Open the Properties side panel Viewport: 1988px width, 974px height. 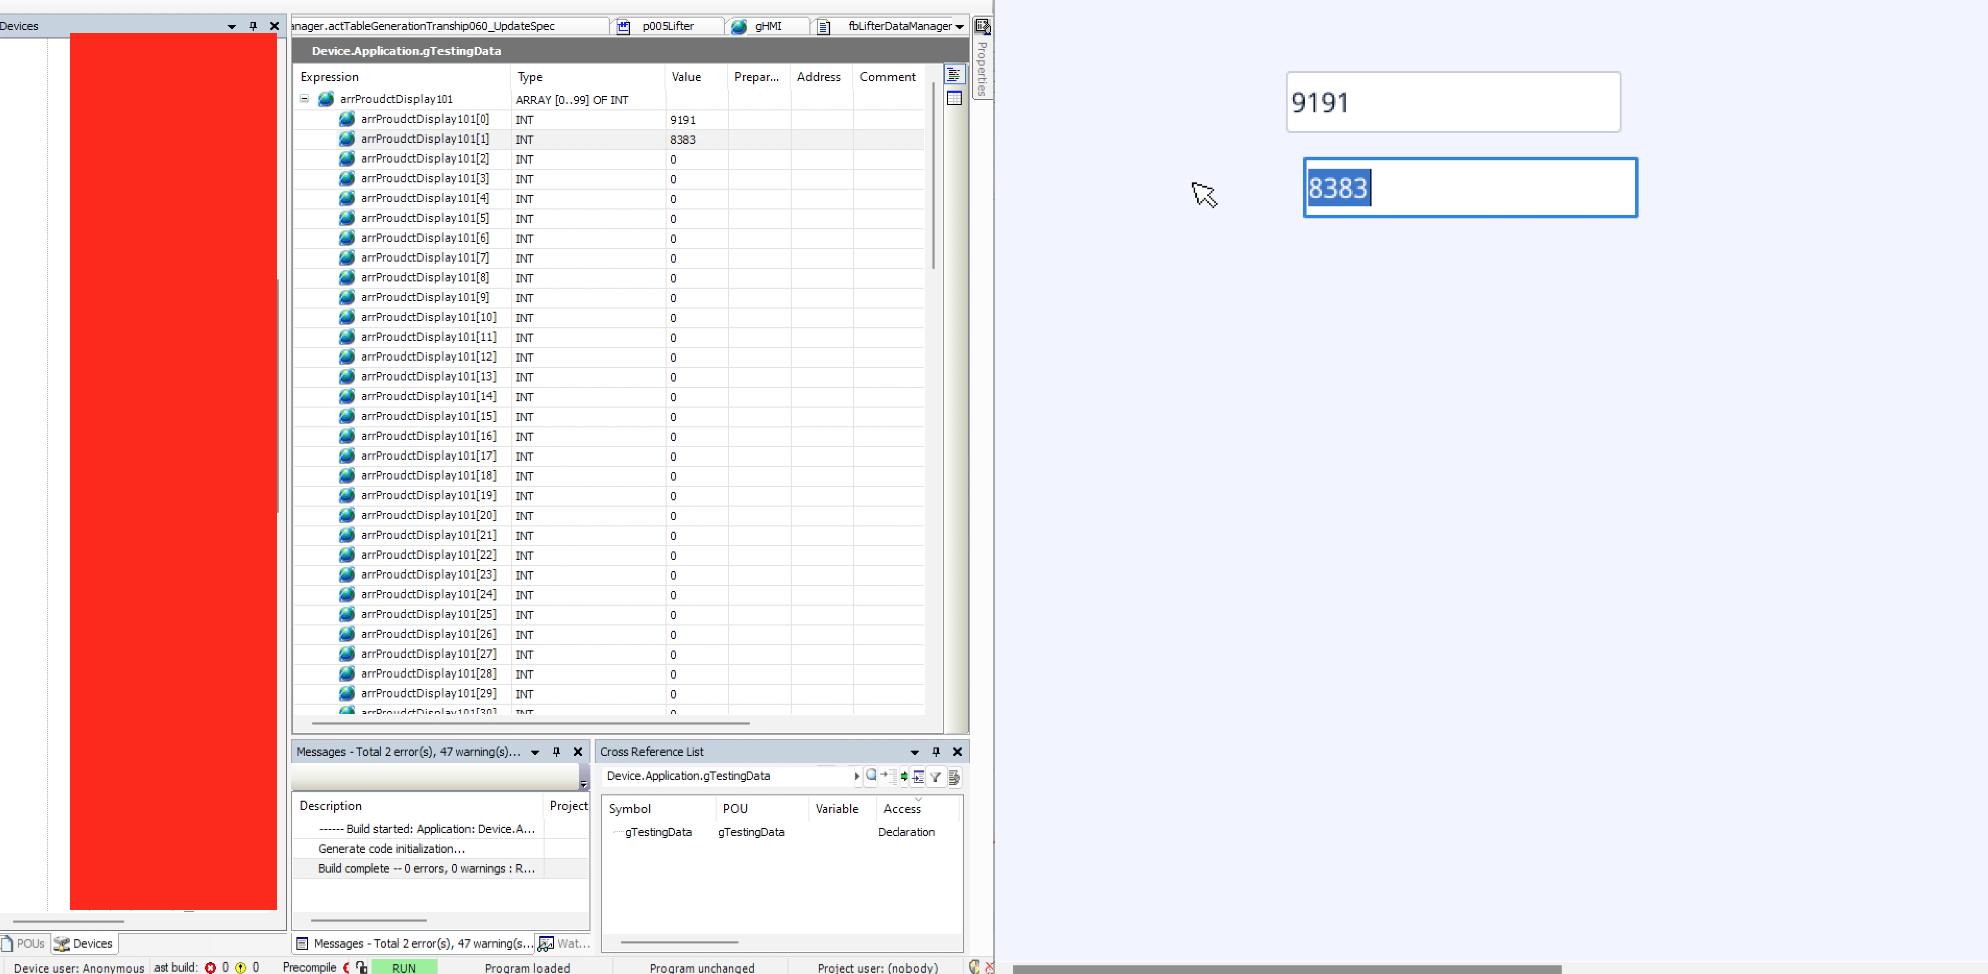point(982,68)
